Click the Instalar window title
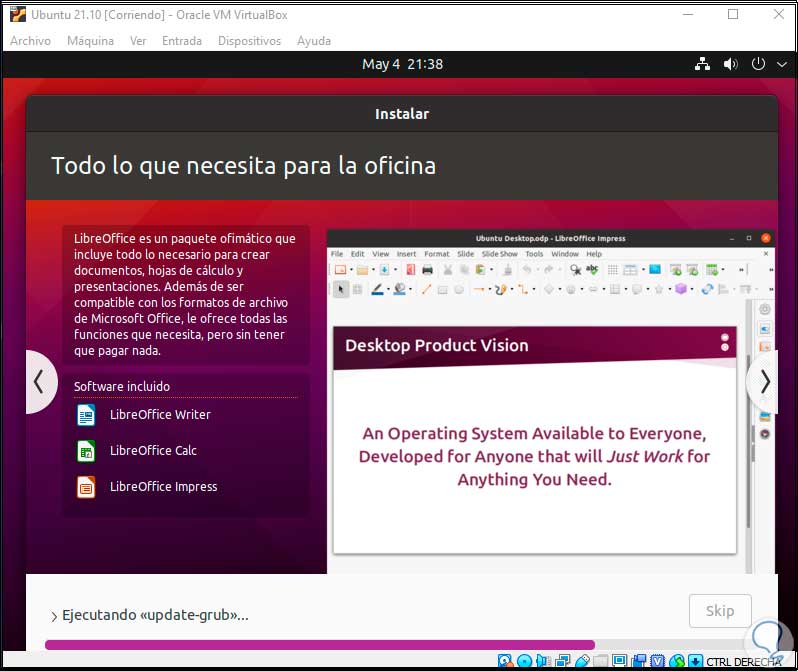 click(x=402, y=114)
